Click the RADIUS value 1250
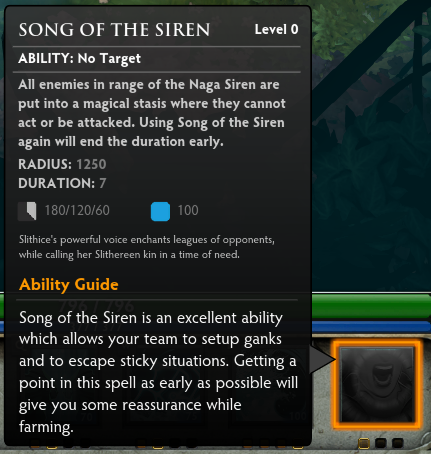 click(x=91, y=164)
